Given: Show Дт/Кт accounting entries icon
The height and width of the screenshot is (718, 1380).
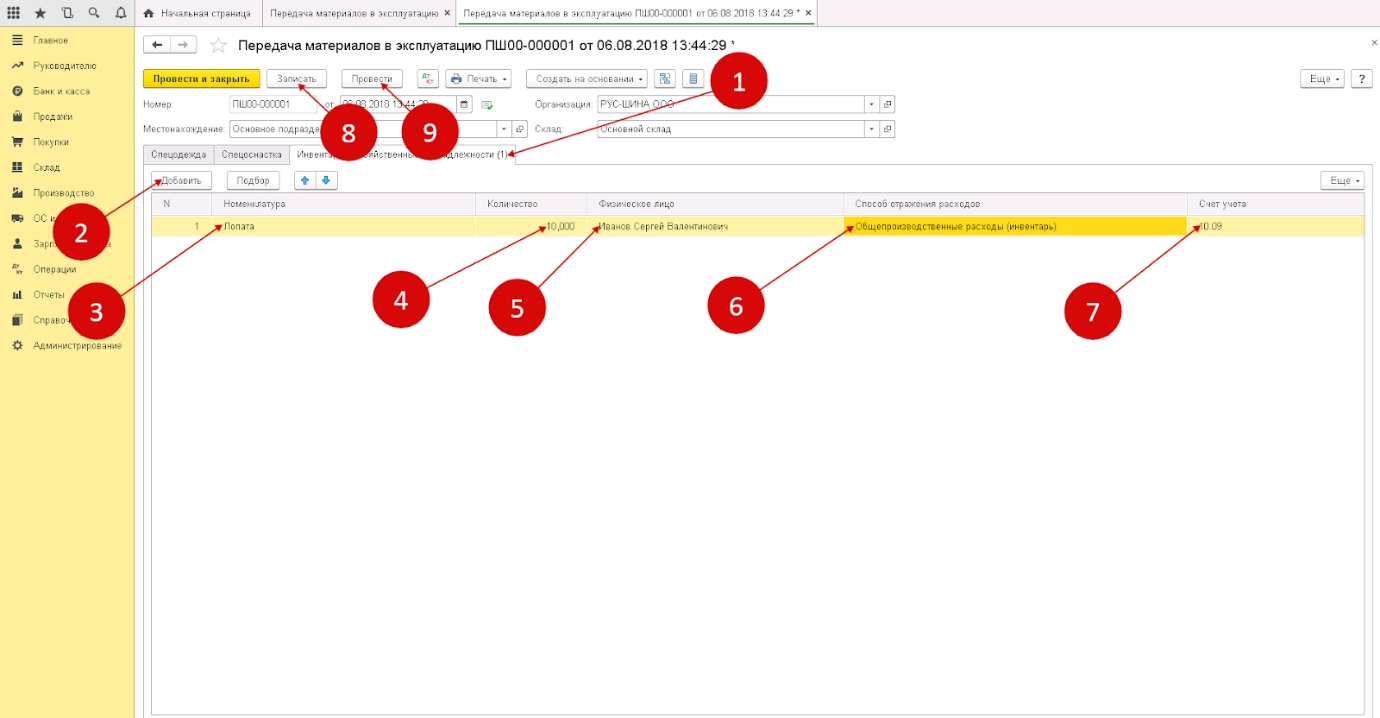Looking at the screenshot, I should point(428,79).
